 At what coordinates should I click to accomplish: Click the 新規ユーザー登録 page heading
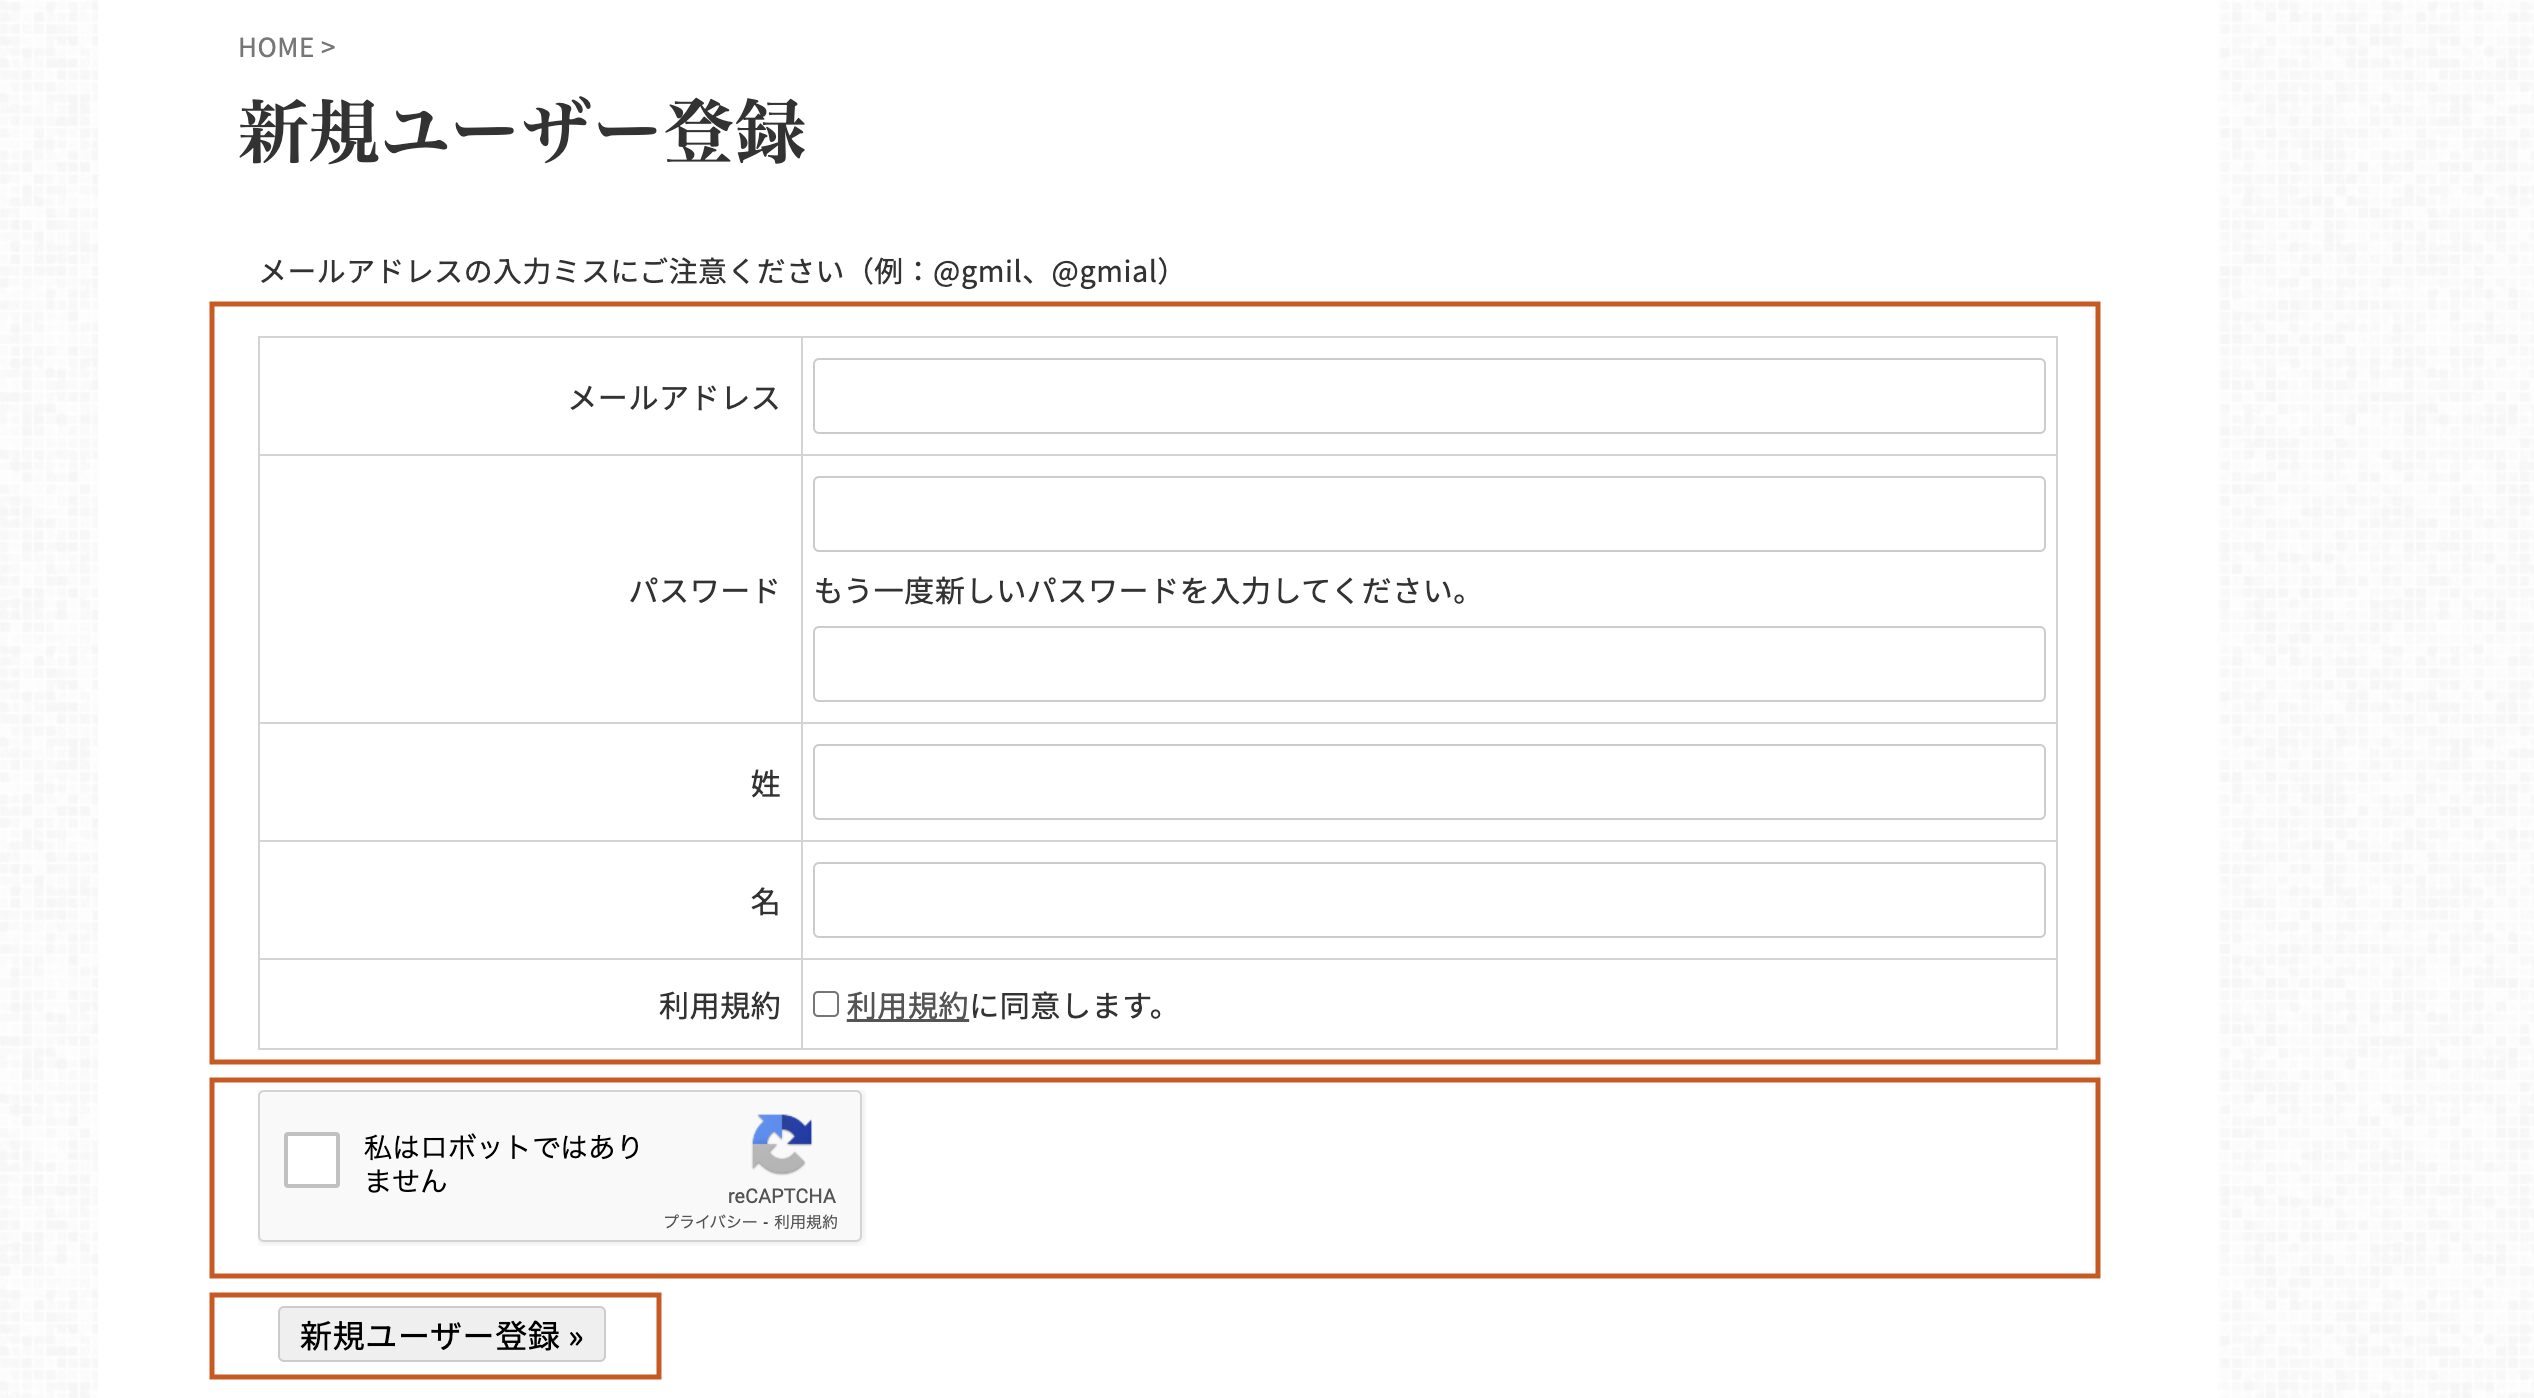(x=522, y=131)
